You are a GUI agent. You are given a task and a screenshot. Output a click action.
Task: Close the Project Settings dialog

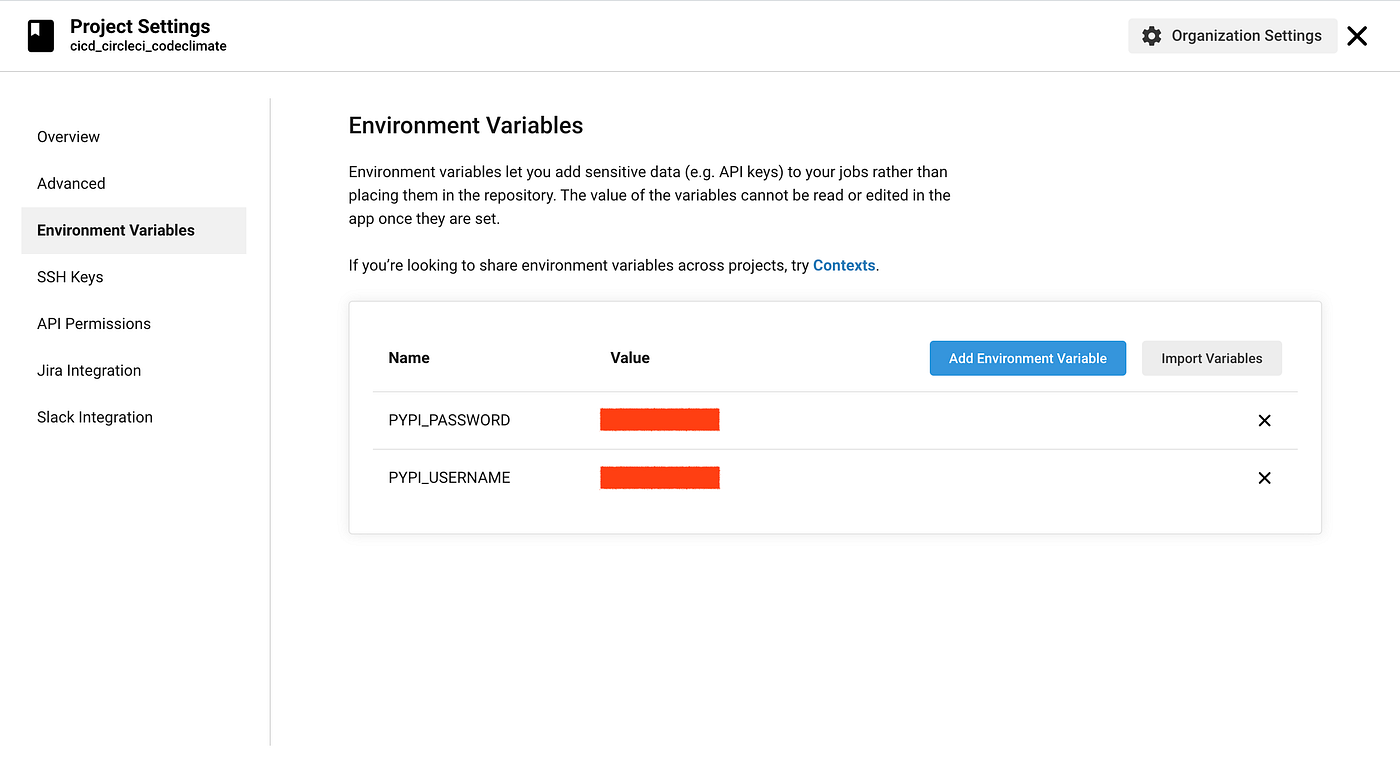tap(1357, 35)
